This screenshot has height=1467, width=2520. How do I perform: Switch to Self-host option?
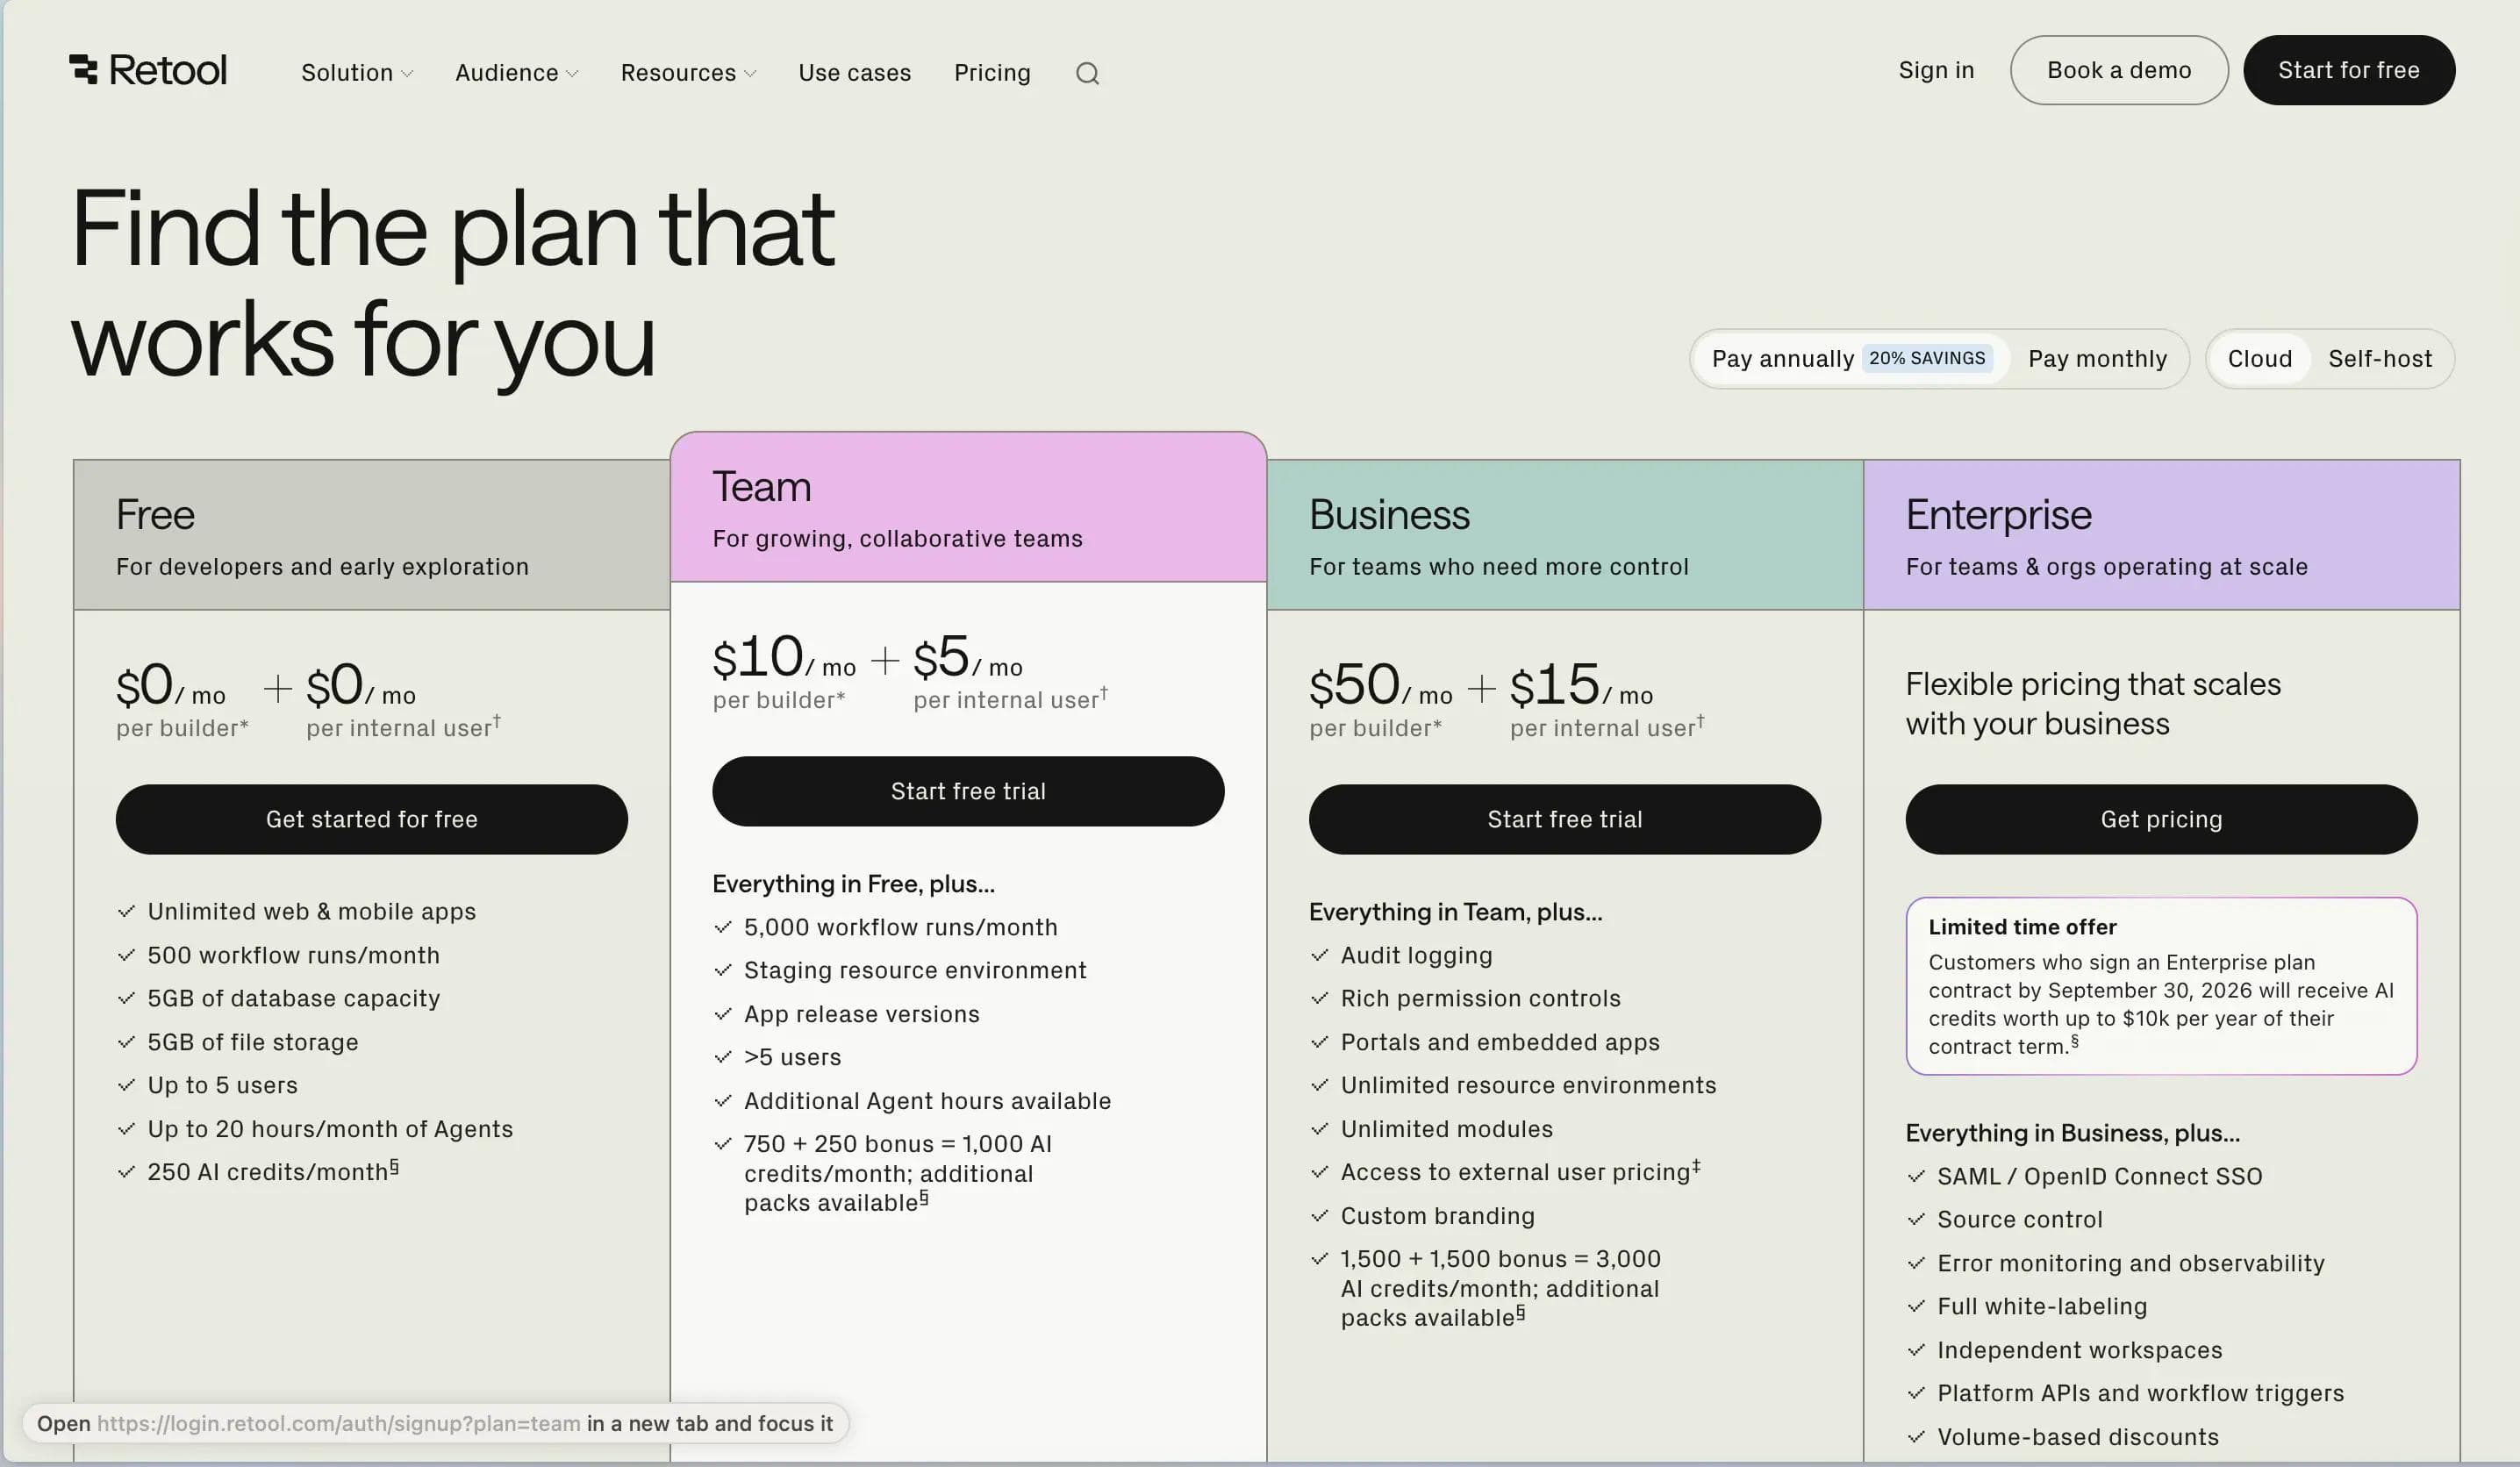point(2379,359)
